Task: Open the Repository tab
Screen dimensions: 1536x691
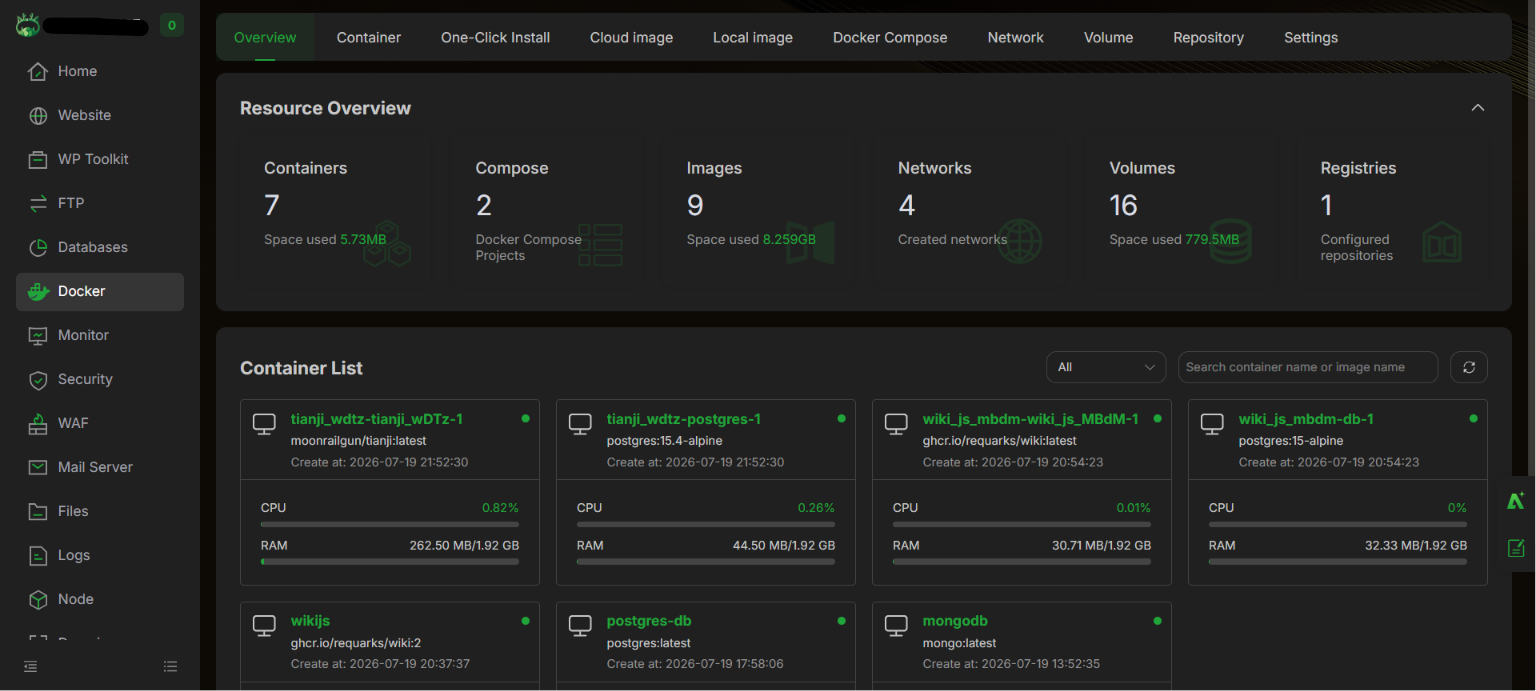Action: pyautogui.click(x=1208, y=37)
